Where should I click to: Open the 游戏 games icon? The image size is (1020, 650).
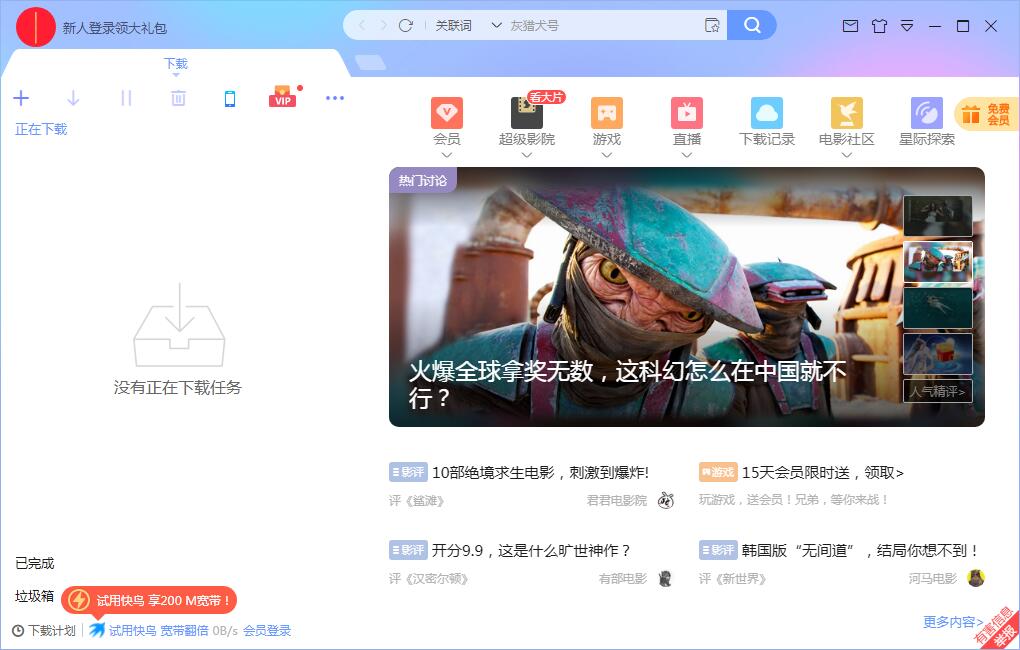pos(607,113)
